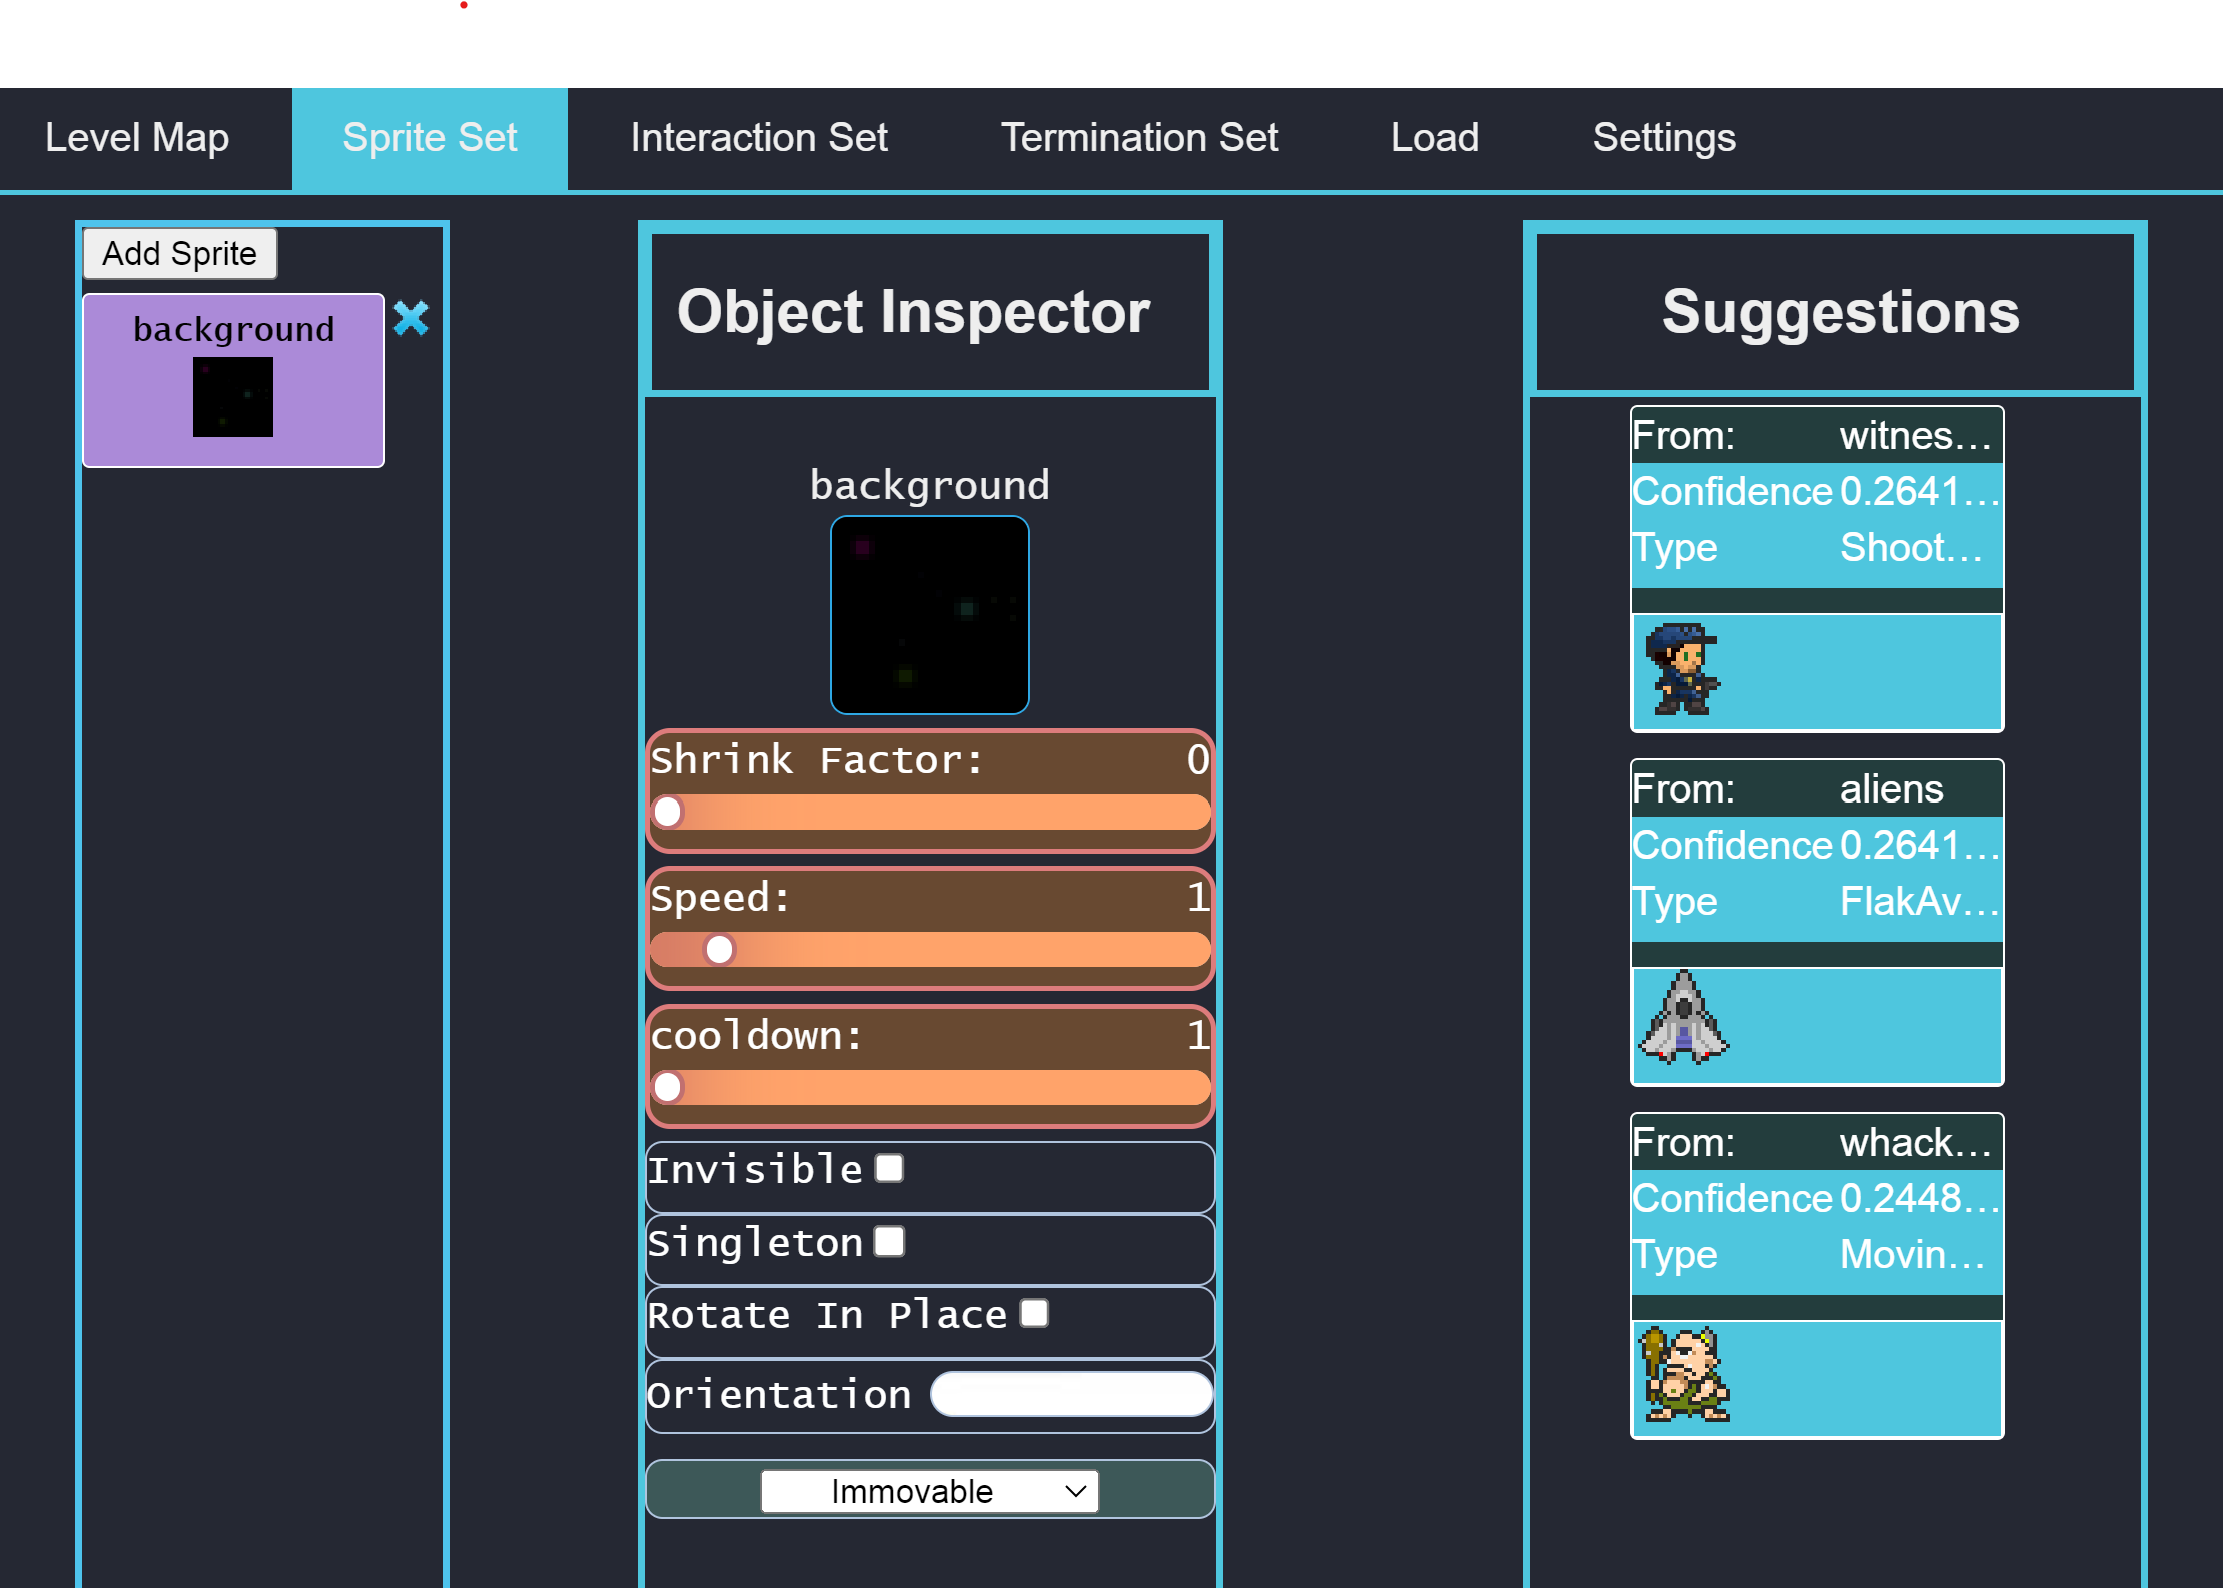Select the background sprite thumbnail in list
The image size is (2223, 1588).
click(233, 397)
